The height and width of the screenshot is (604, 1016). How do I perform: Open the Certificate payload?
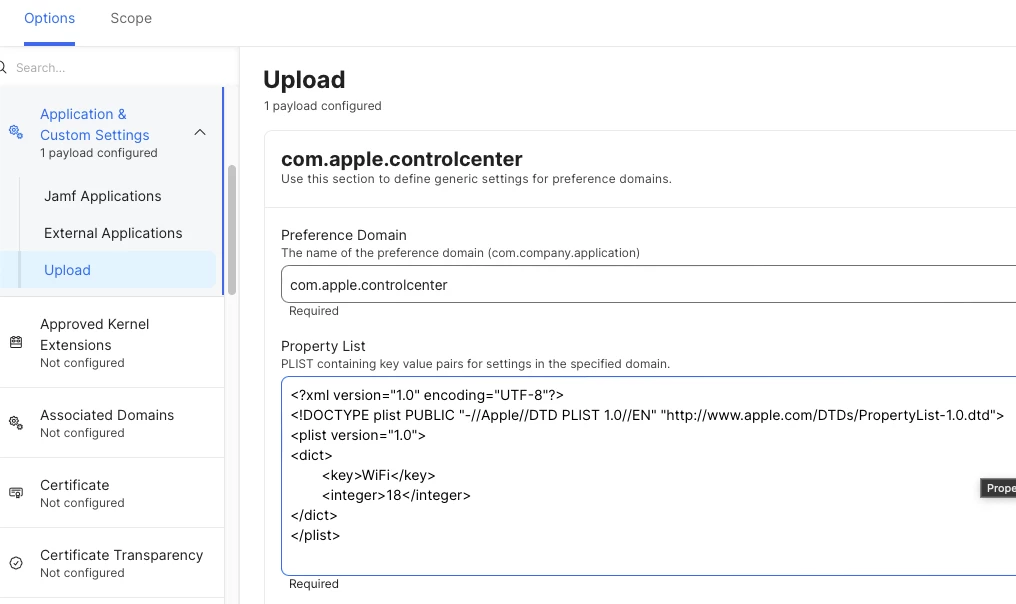[x=111, y=493]
